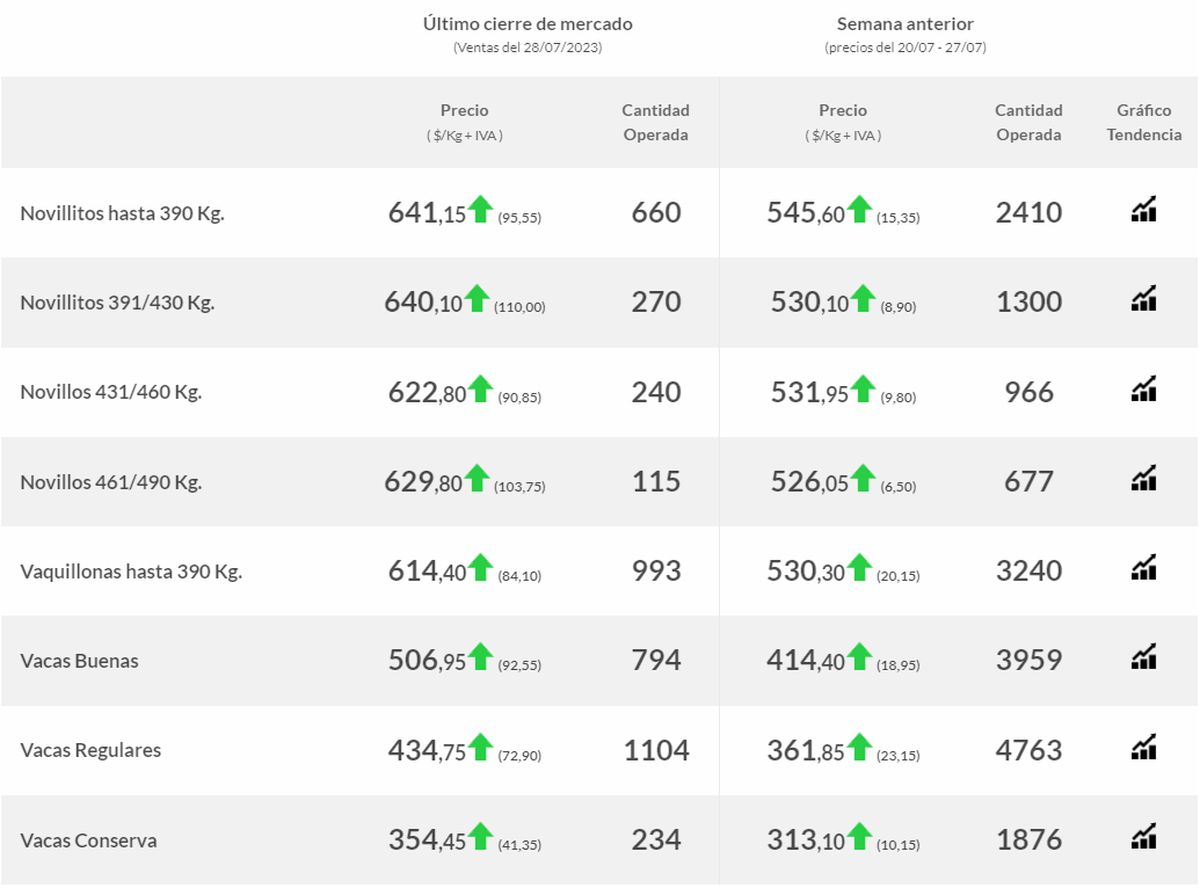Open trend chart for Novillos 461/490 Kg.
Viewport: 1200px width, 888px height.
(x=1144, y=478)
